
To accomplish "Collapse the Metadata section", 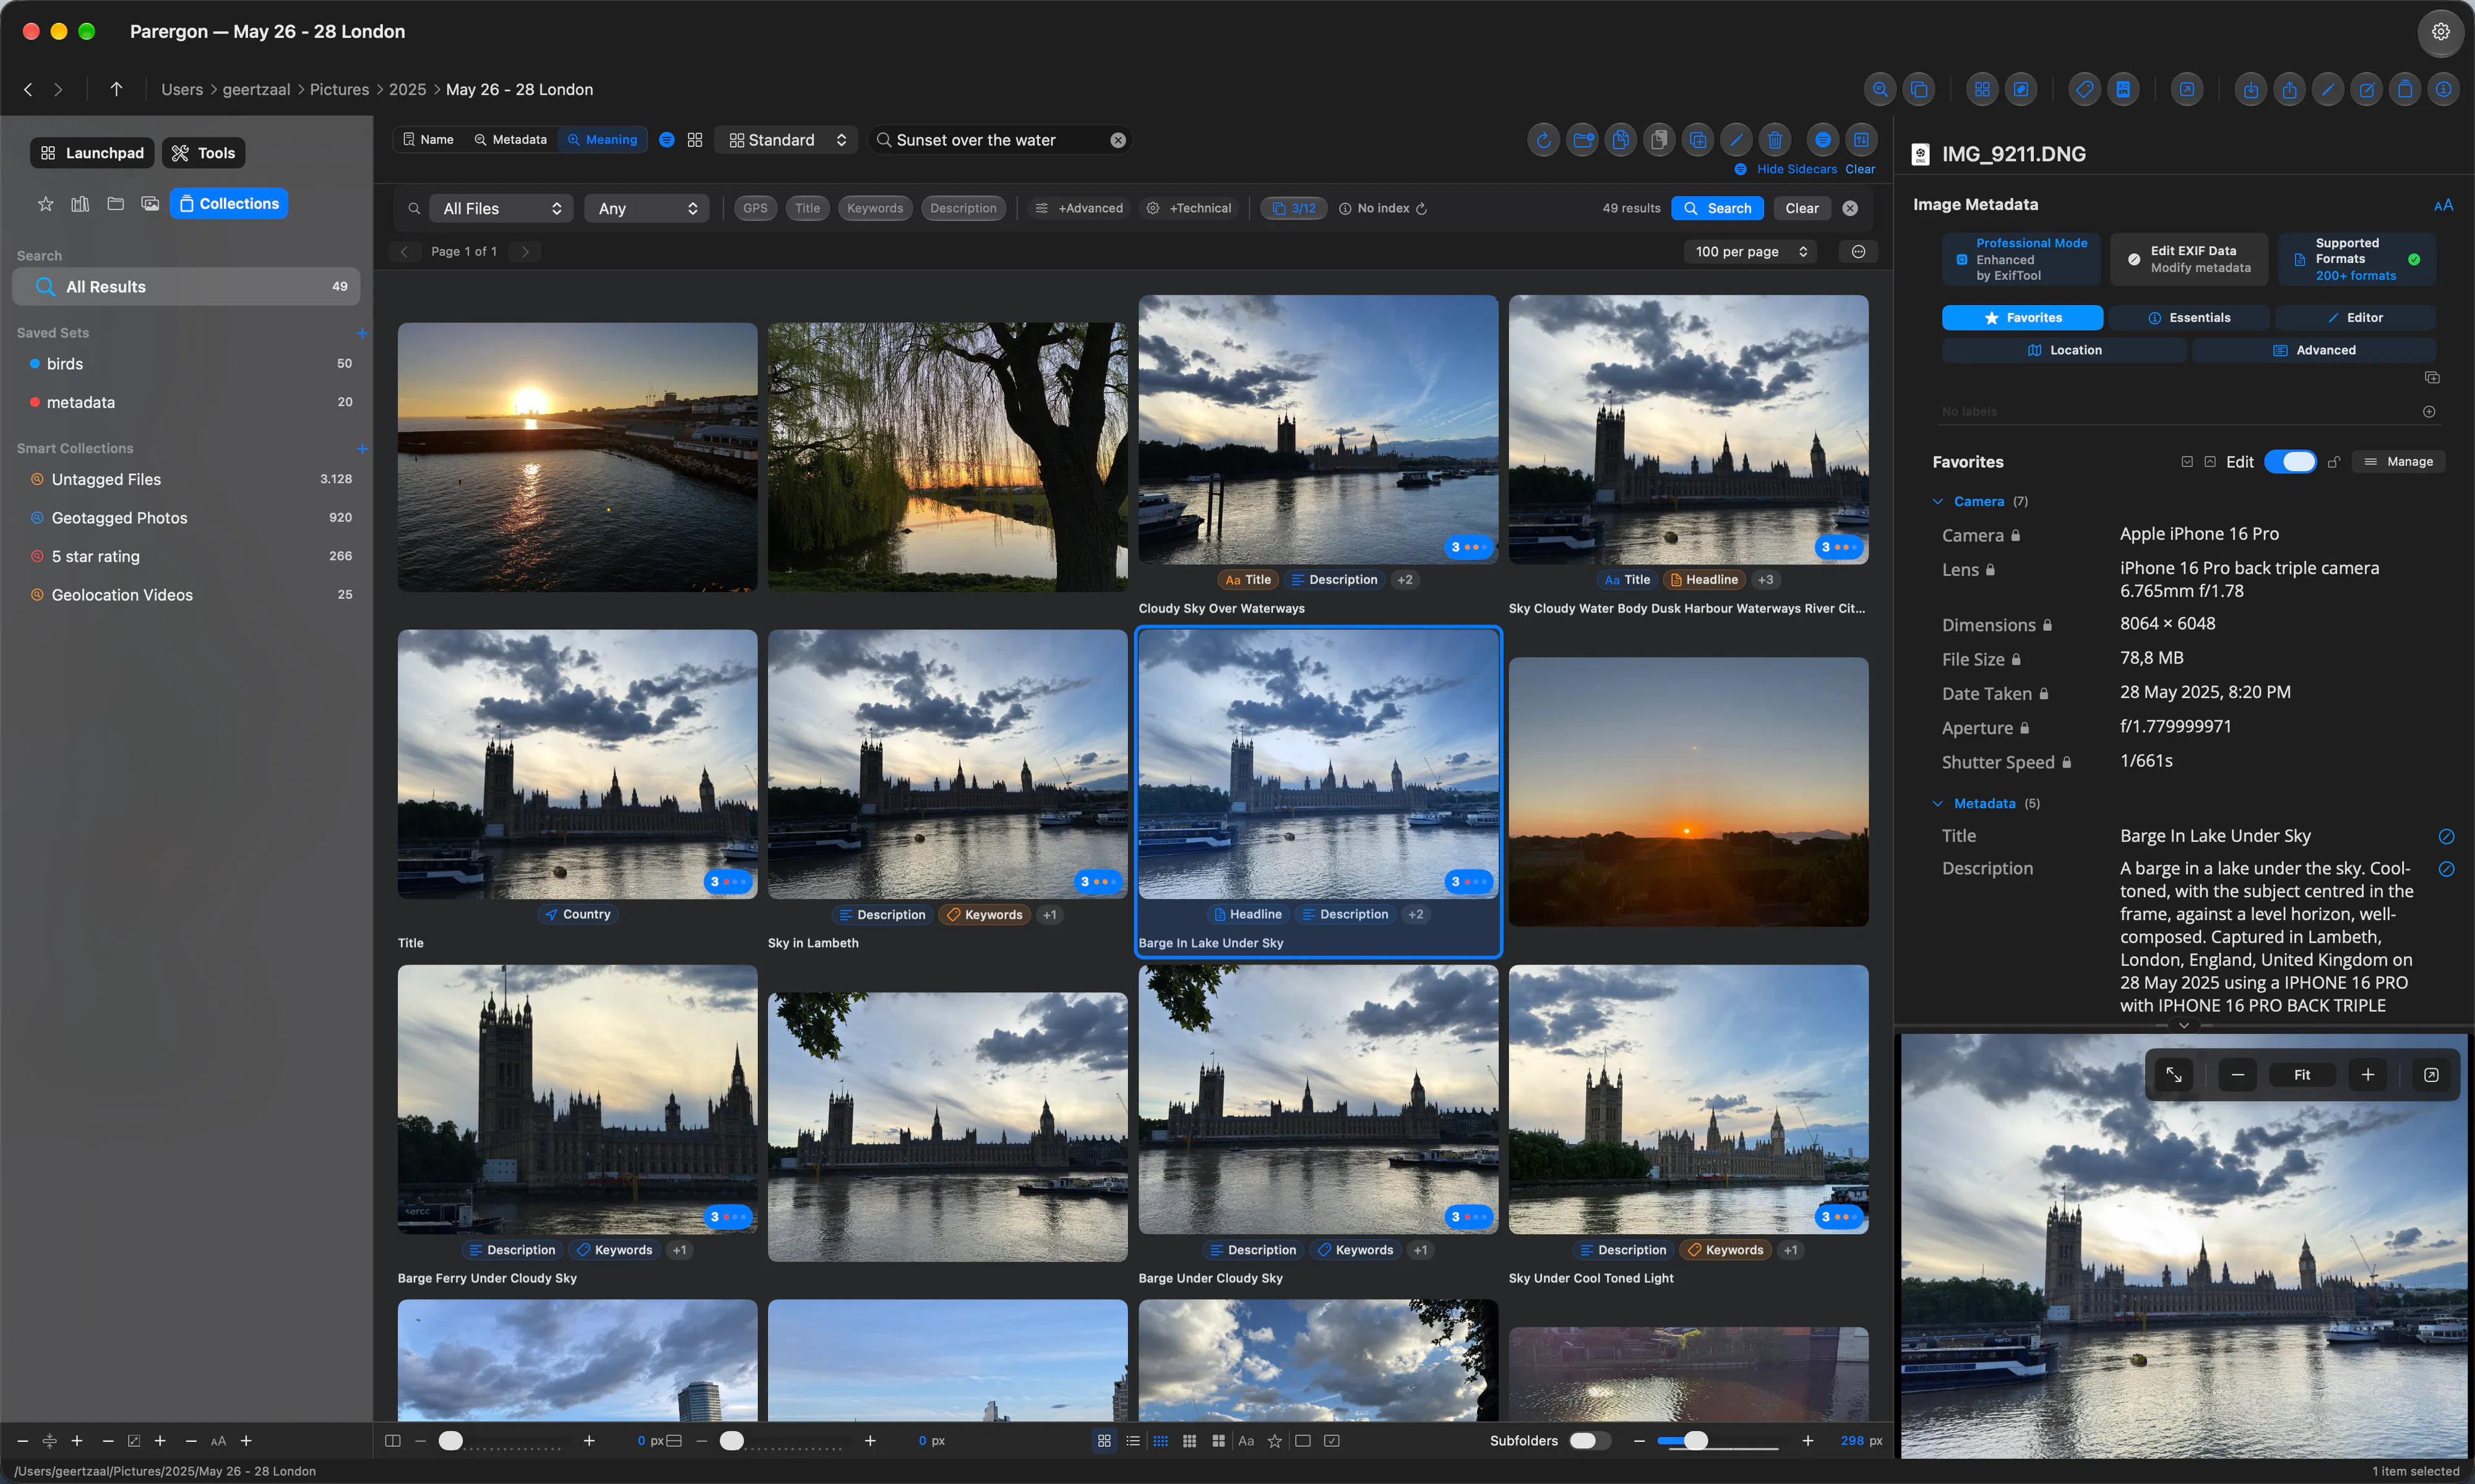I will click(1938, 804).
